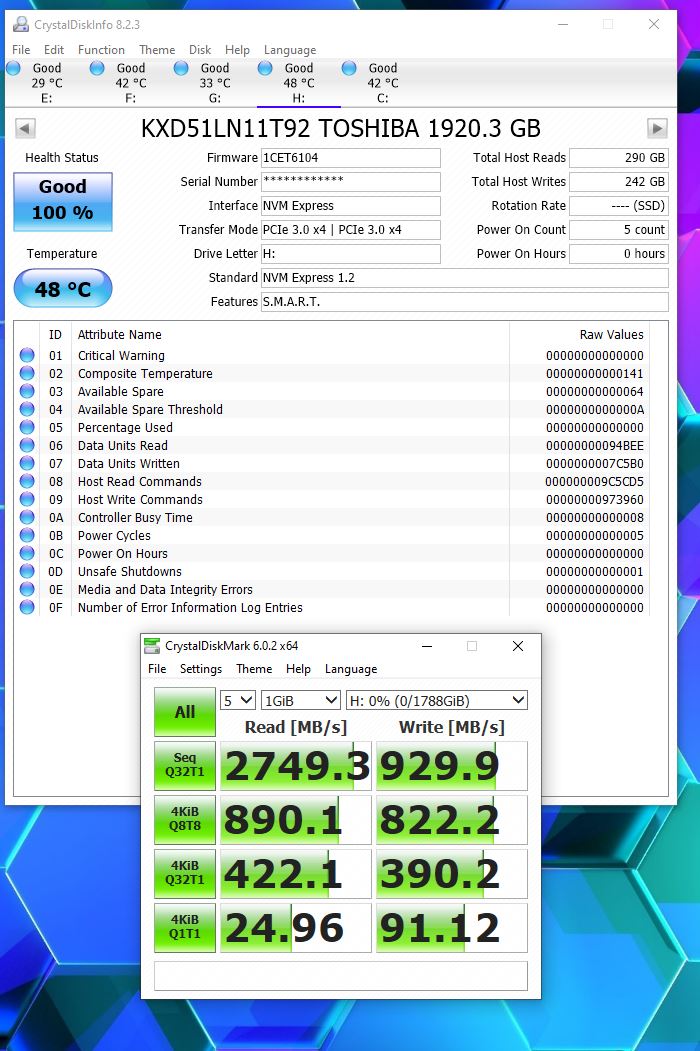
Task: Open Settings menu in CrystalDiskMark
Action: pyautogui.click(x=200, y=669)
